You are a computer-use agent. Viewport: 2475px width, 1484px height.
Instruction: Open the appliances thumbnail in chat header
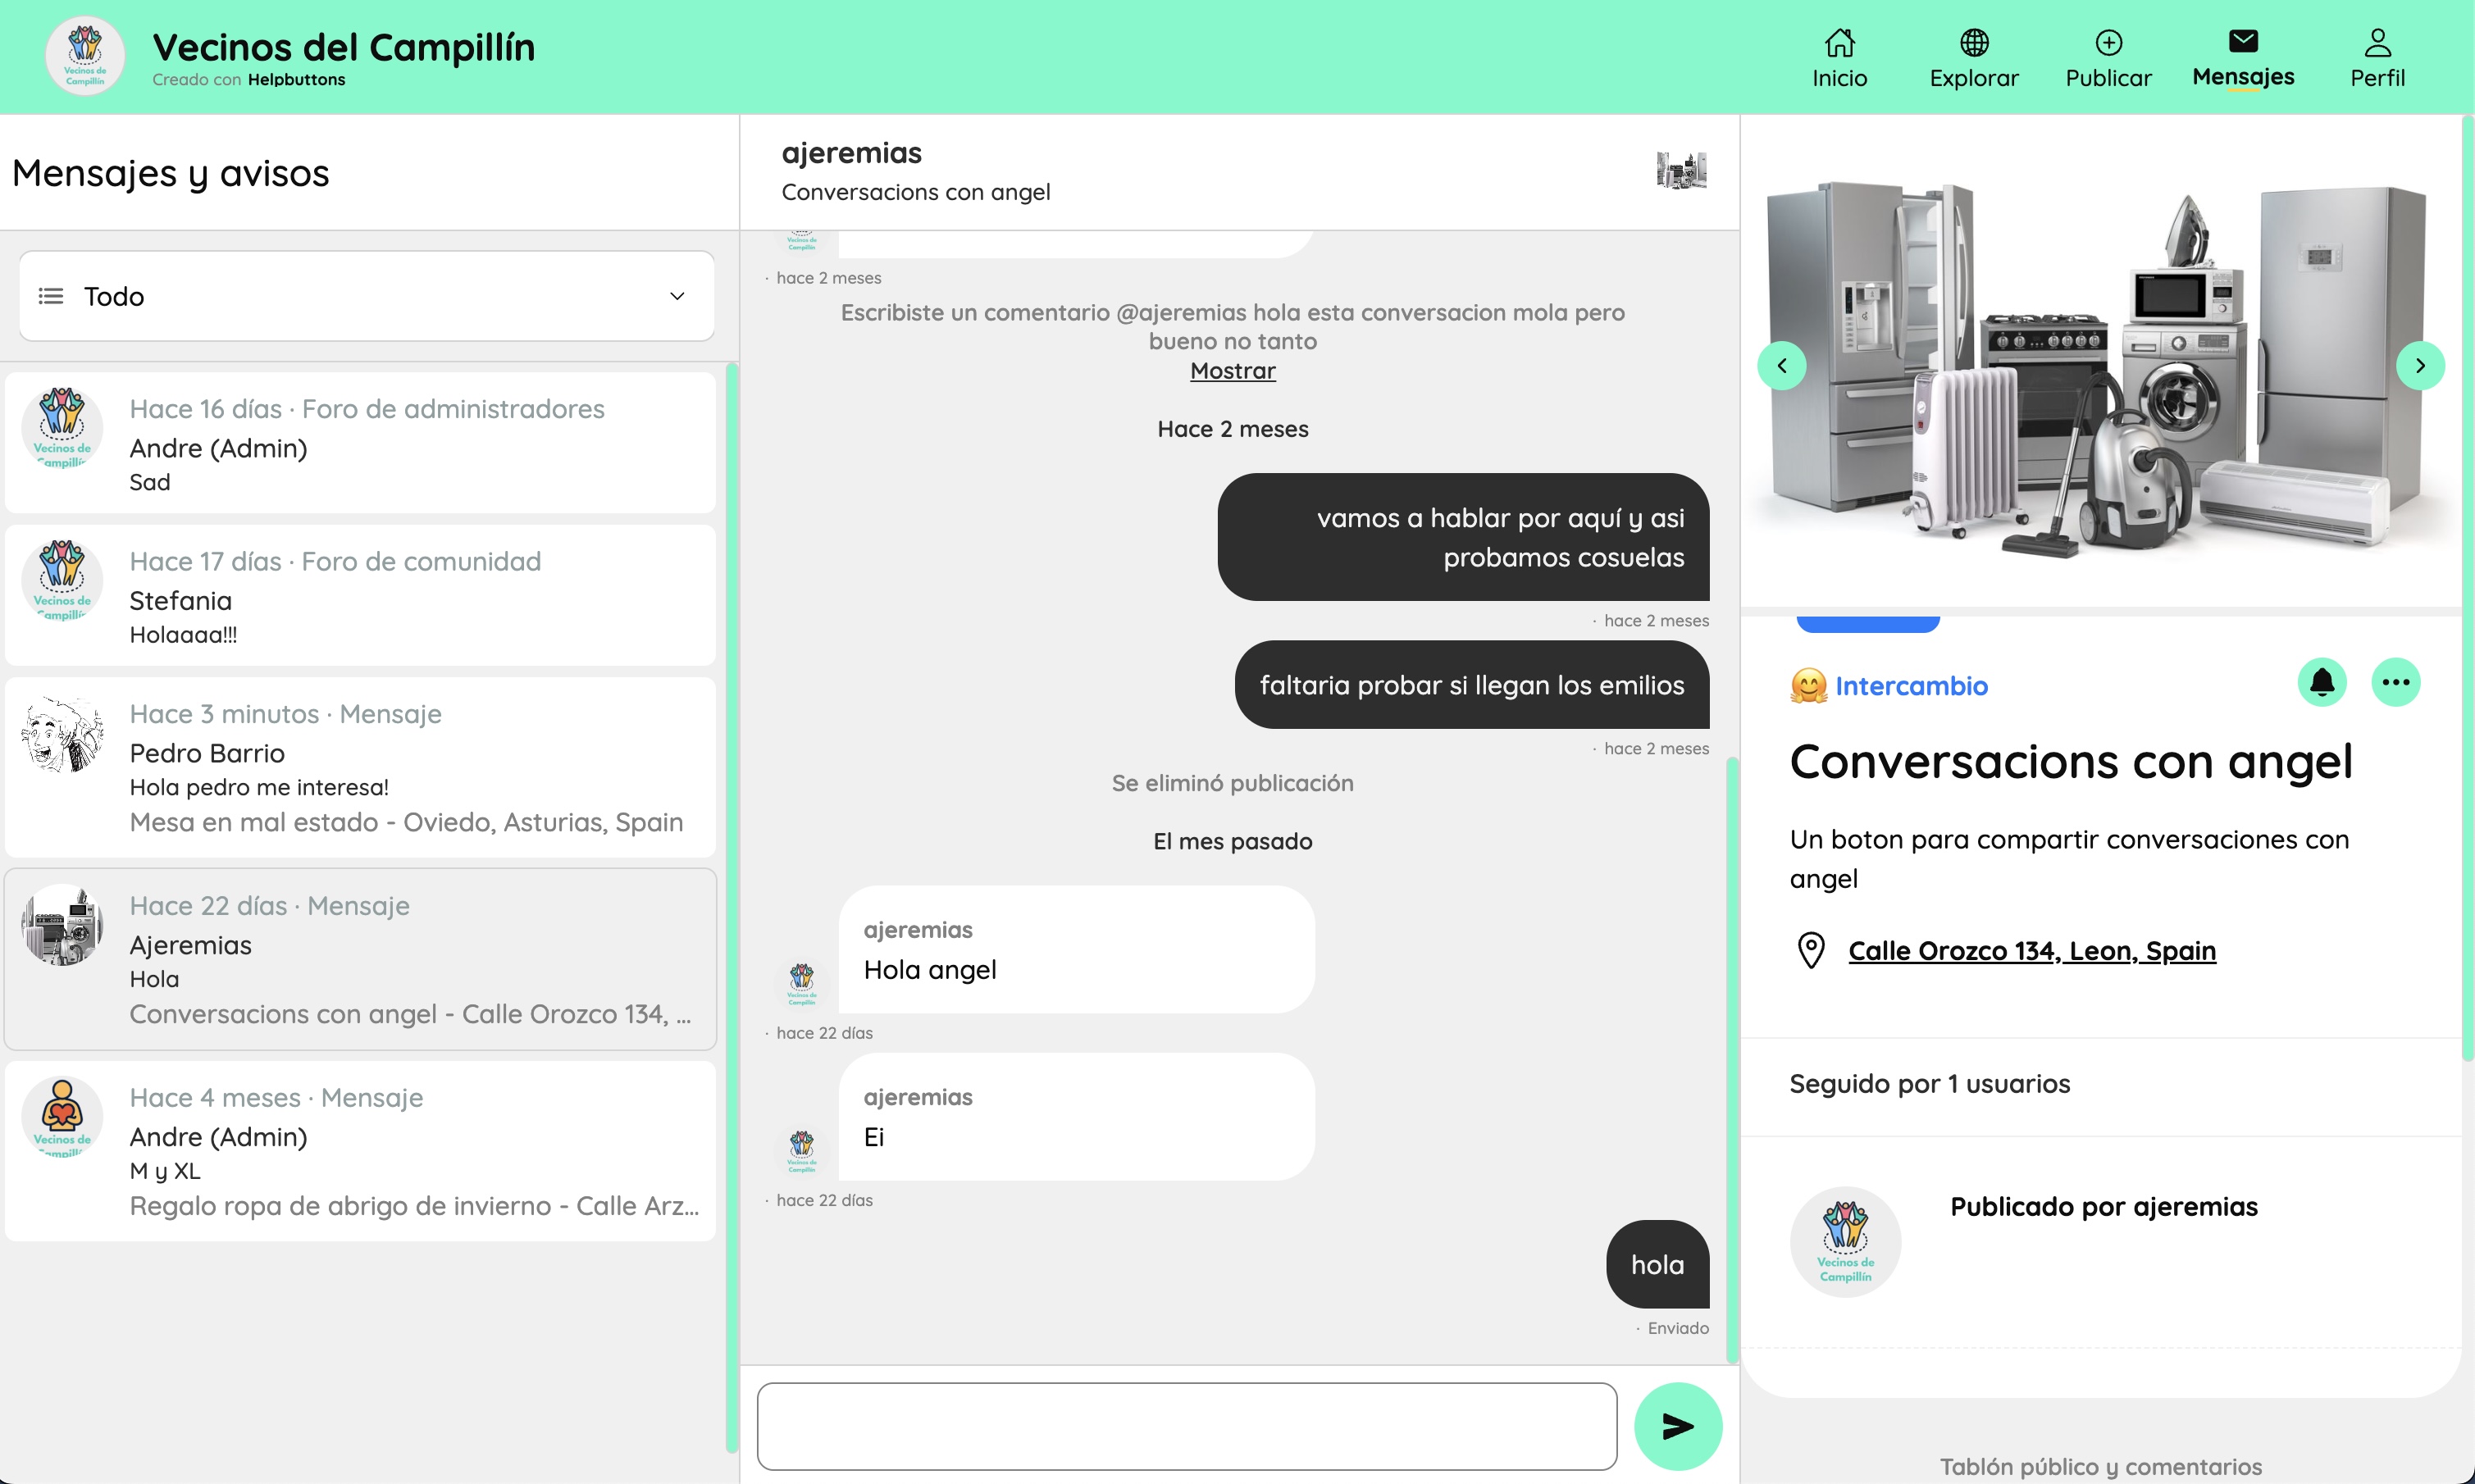(1681, 171)
